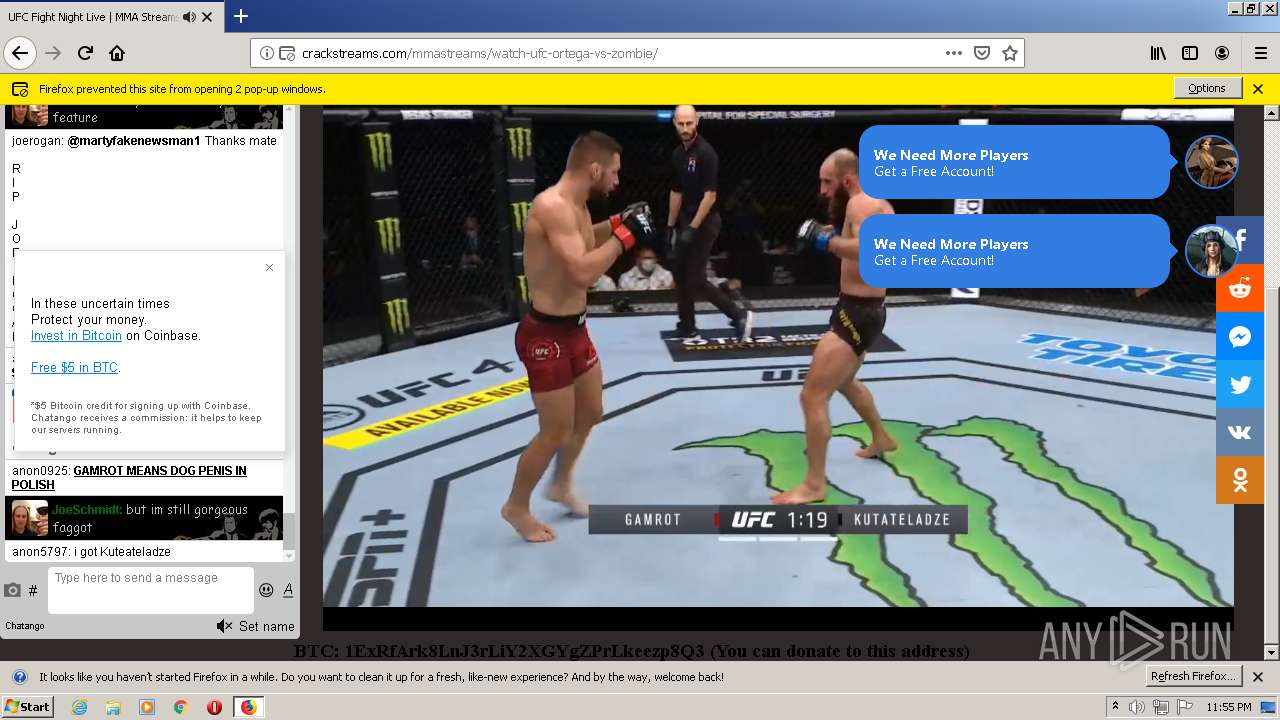Share via Facebook Messenger
Image resolution: width=1280 pixels, height=720 pixels.
[x=1240, y=336]
